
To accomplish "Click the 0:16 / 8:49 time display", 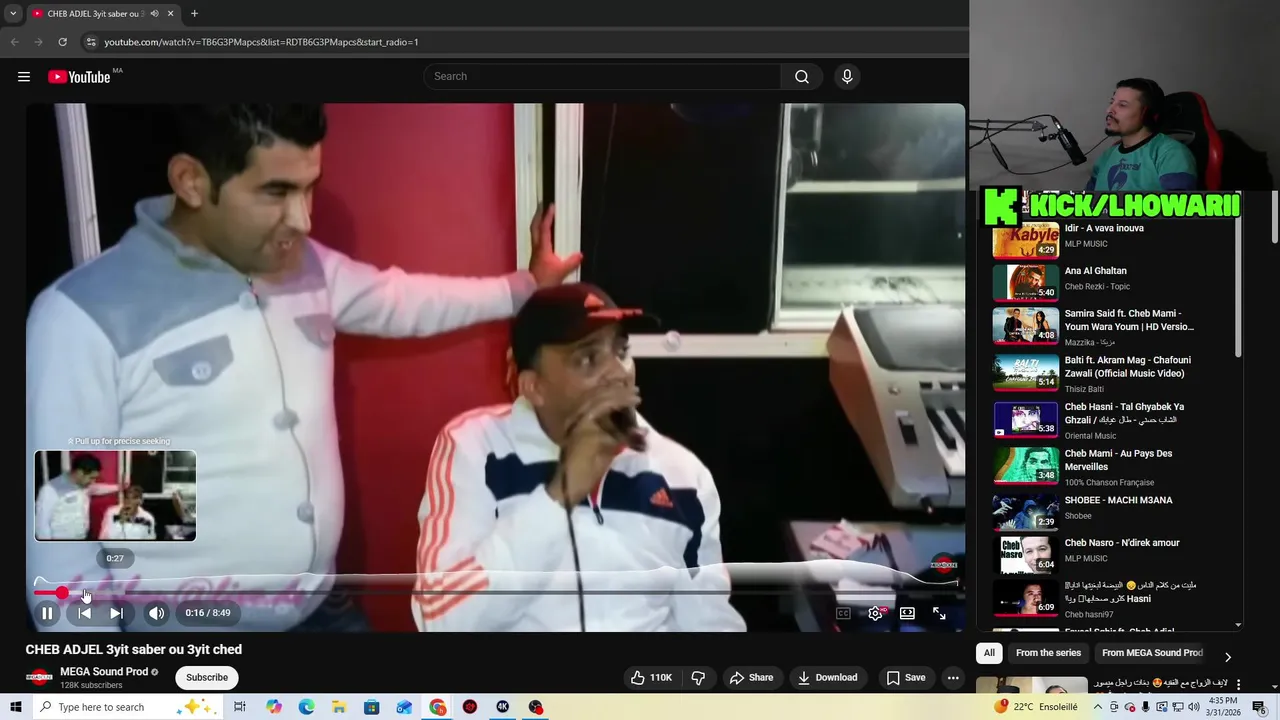I will coord(208,613).
